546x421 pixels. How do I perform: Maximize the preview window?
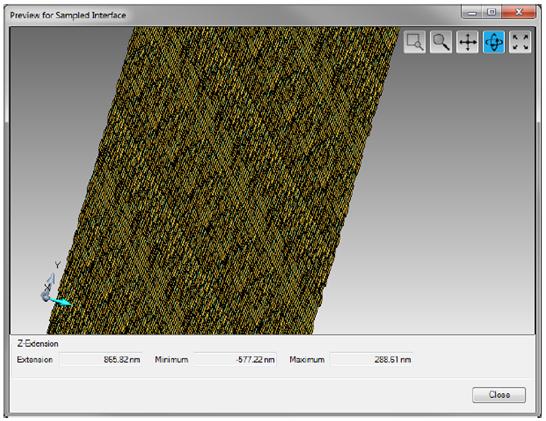492,12
